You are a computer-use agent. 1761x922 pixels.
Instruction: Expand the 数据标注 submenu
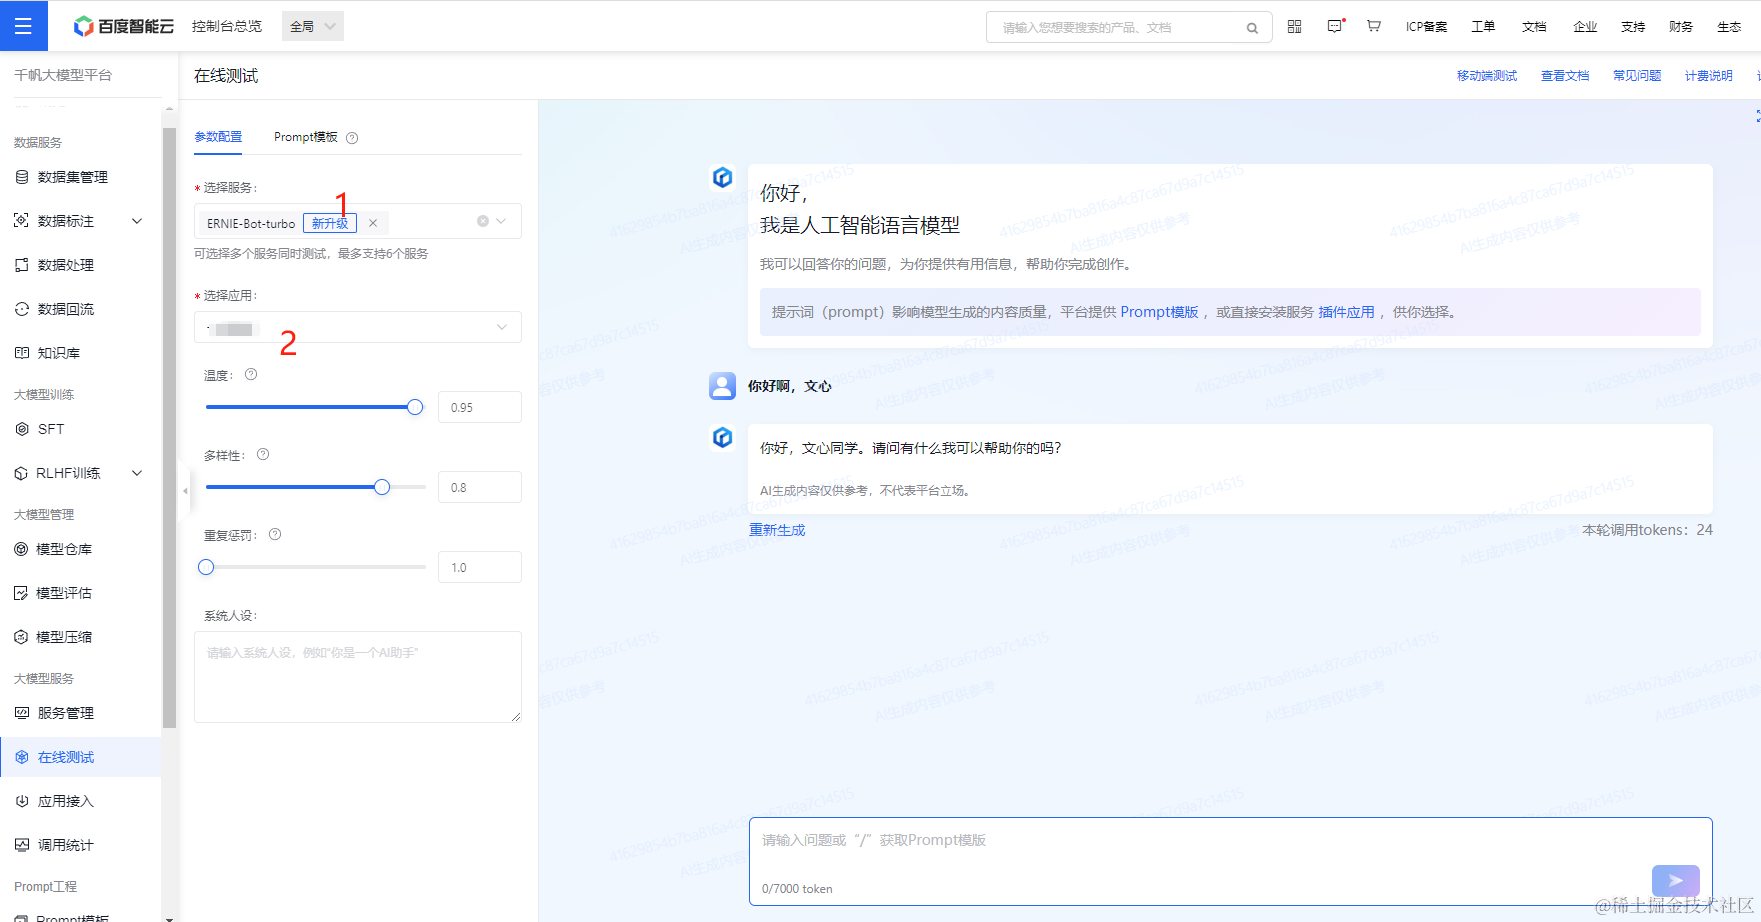137,221
